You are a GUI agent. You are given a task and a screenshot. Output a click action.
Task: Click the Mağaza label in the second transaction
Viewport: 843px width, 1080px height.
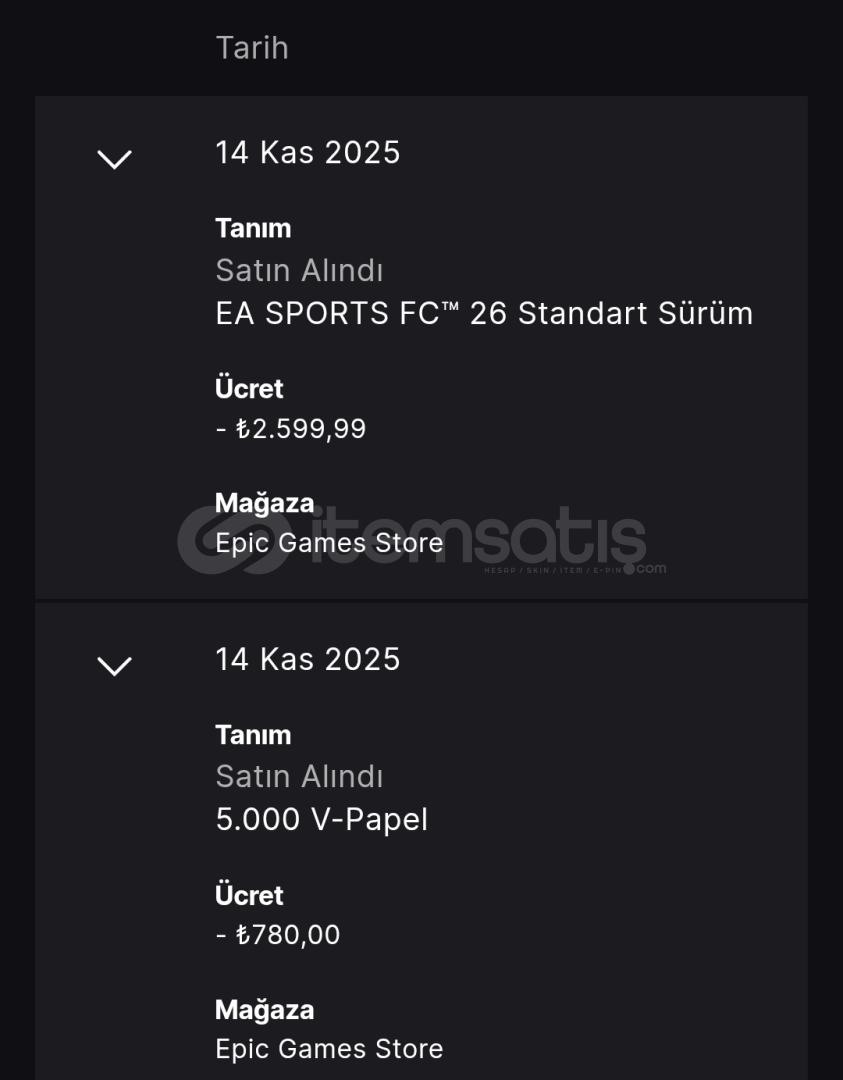point(264,1010)
